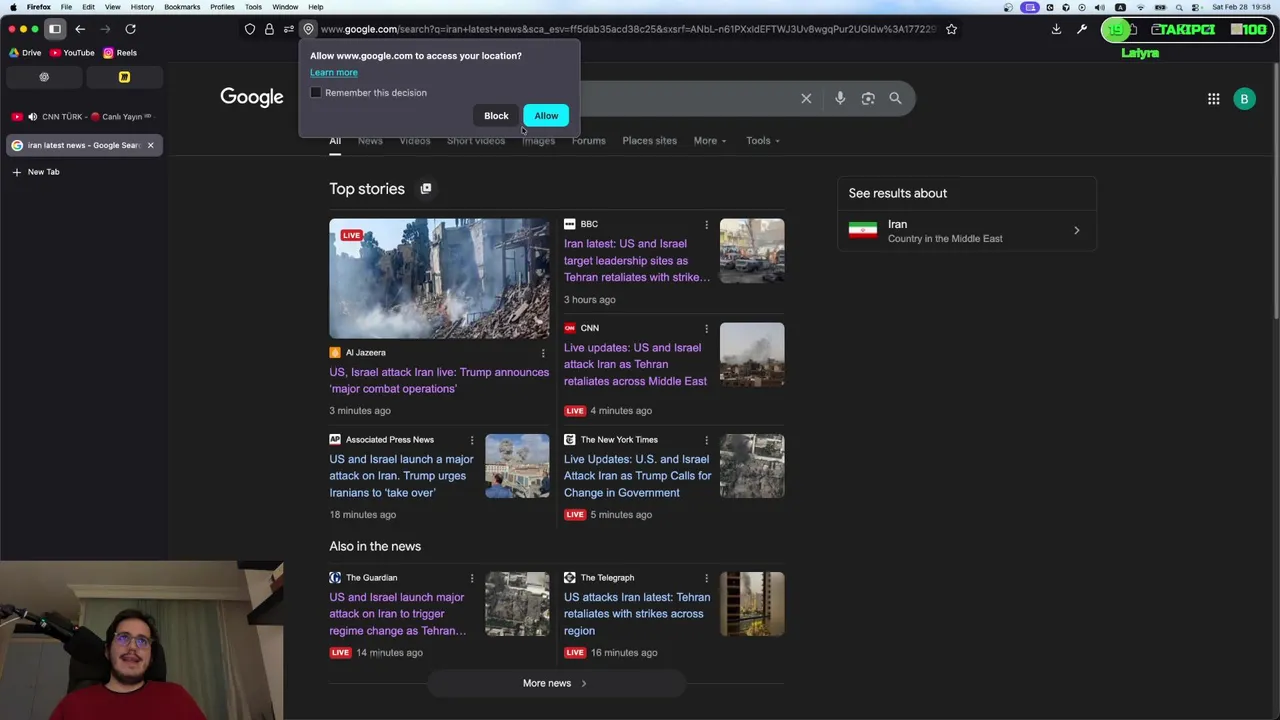Reload the page with the refresh icon
1280x720 pixels.
coord(130,29)
